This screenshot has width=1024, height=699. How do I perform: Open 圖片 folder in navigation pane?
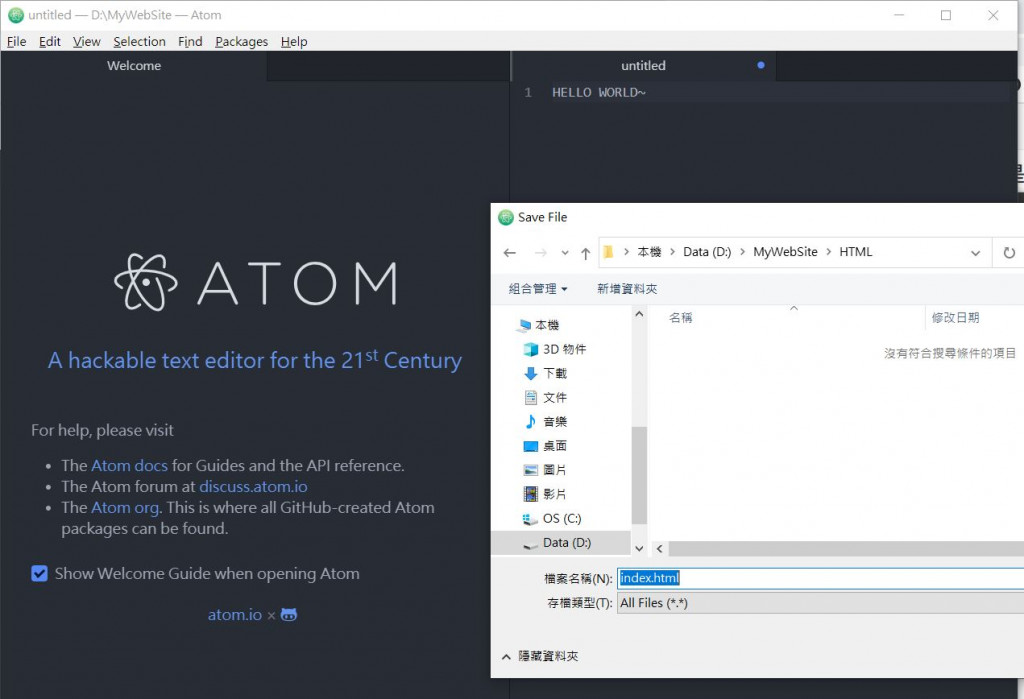tap(546, 470)
